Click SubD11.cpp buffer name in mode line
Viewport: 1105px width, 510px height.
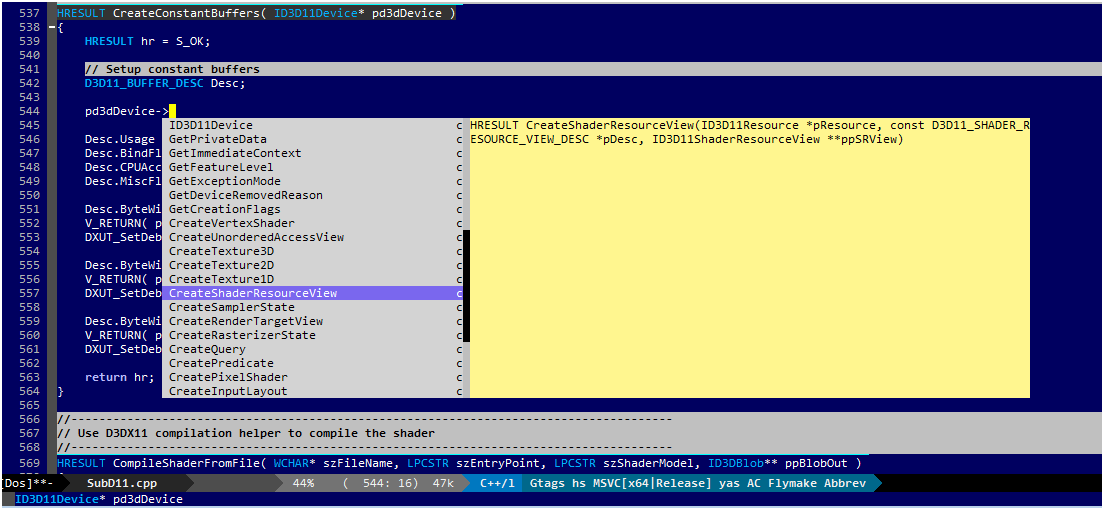point(122,483)
